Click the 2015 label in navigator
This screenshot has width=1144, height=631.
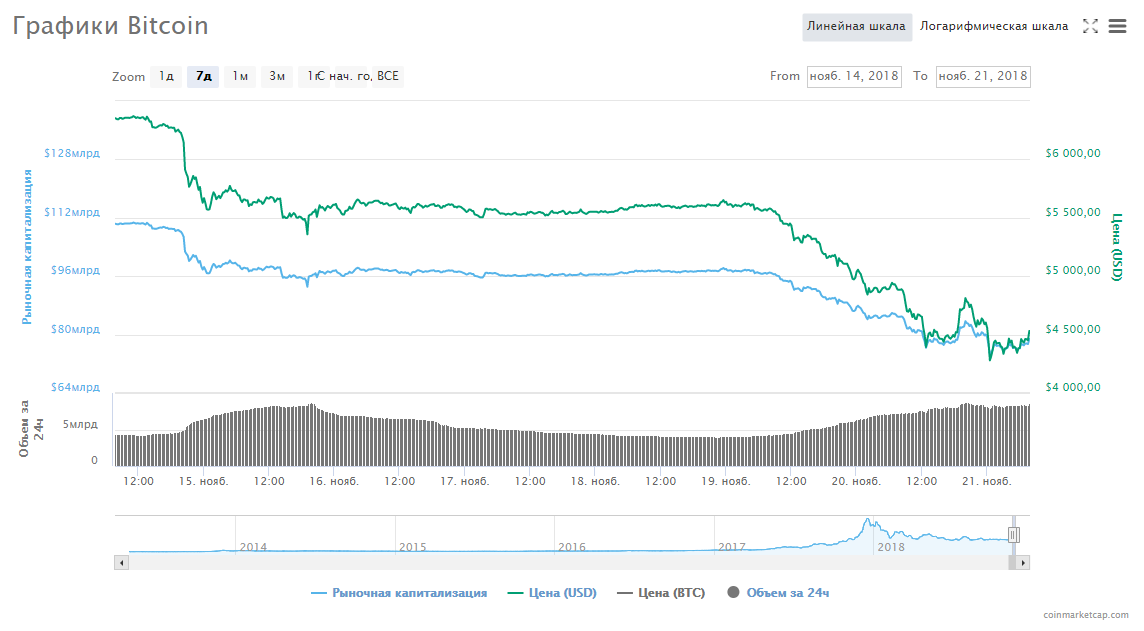(x=412, y=546)
